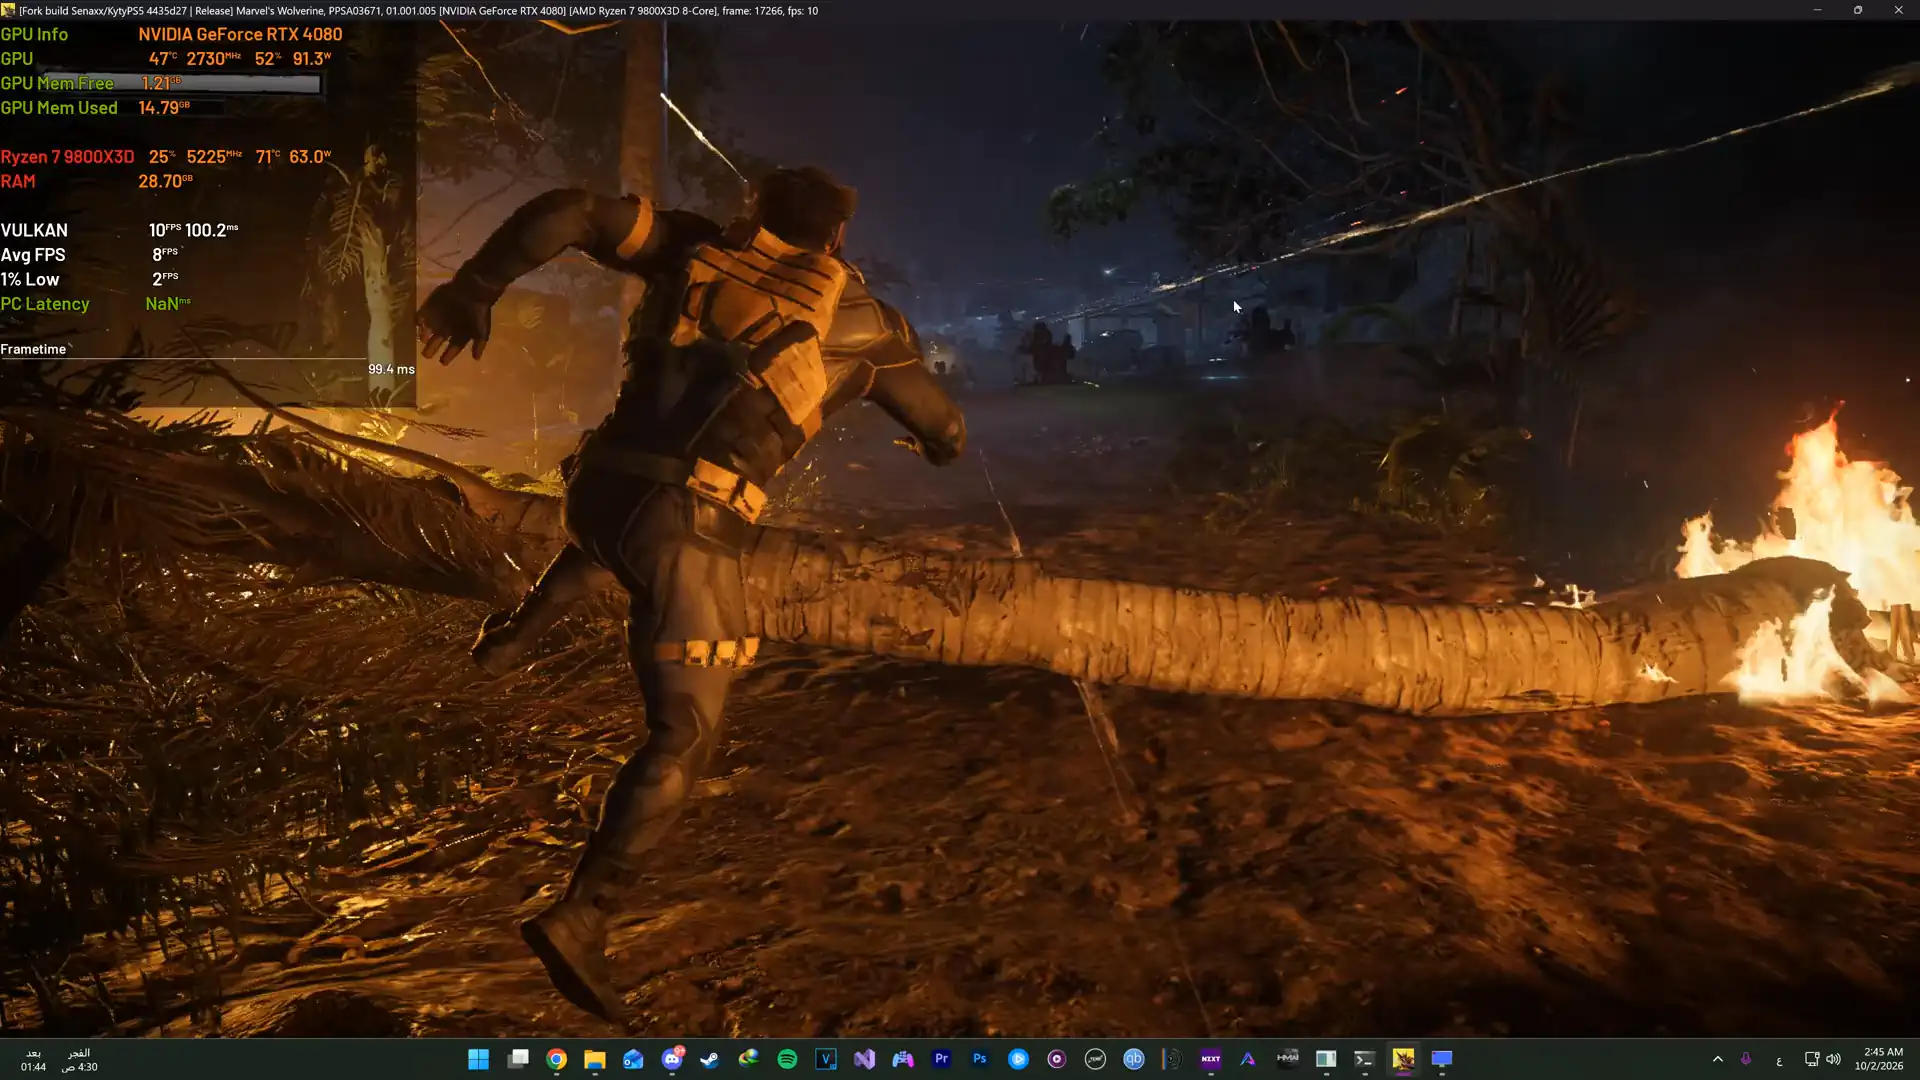
Task: Switch to the Wolverine emulator taskbar icon
Action: (x=1403, y=1059)
